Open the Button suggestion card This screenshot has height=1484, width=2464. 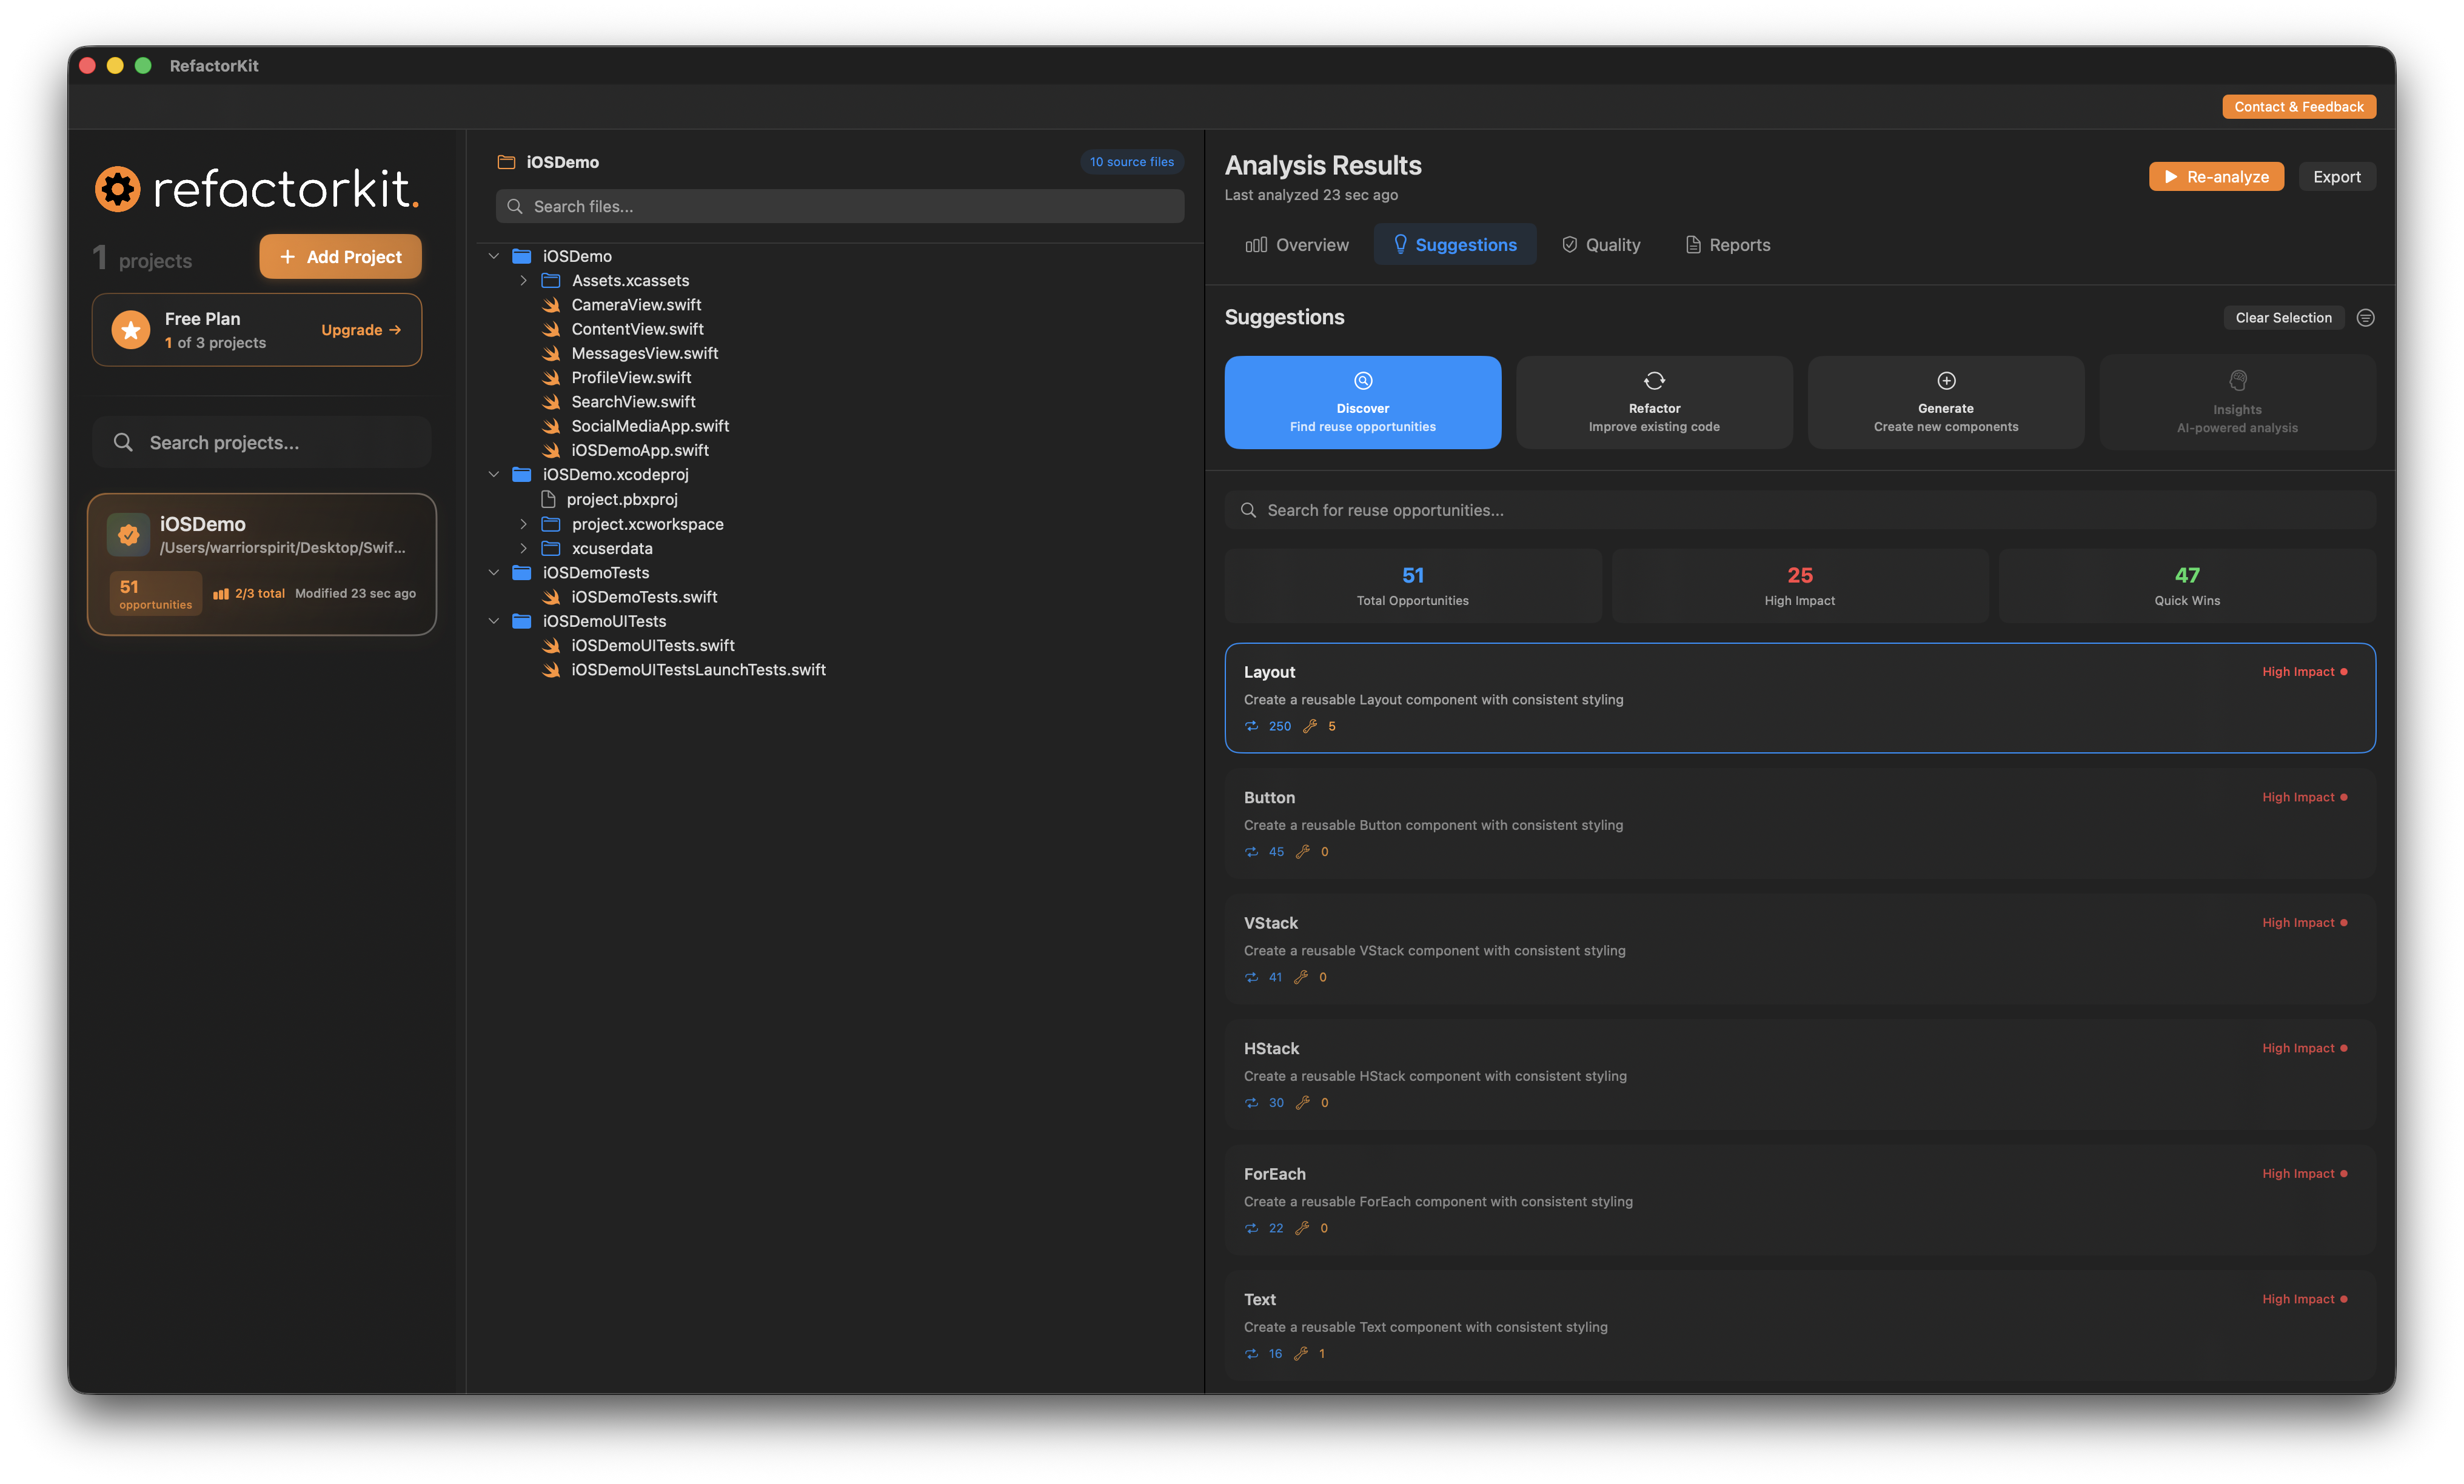1800,824
